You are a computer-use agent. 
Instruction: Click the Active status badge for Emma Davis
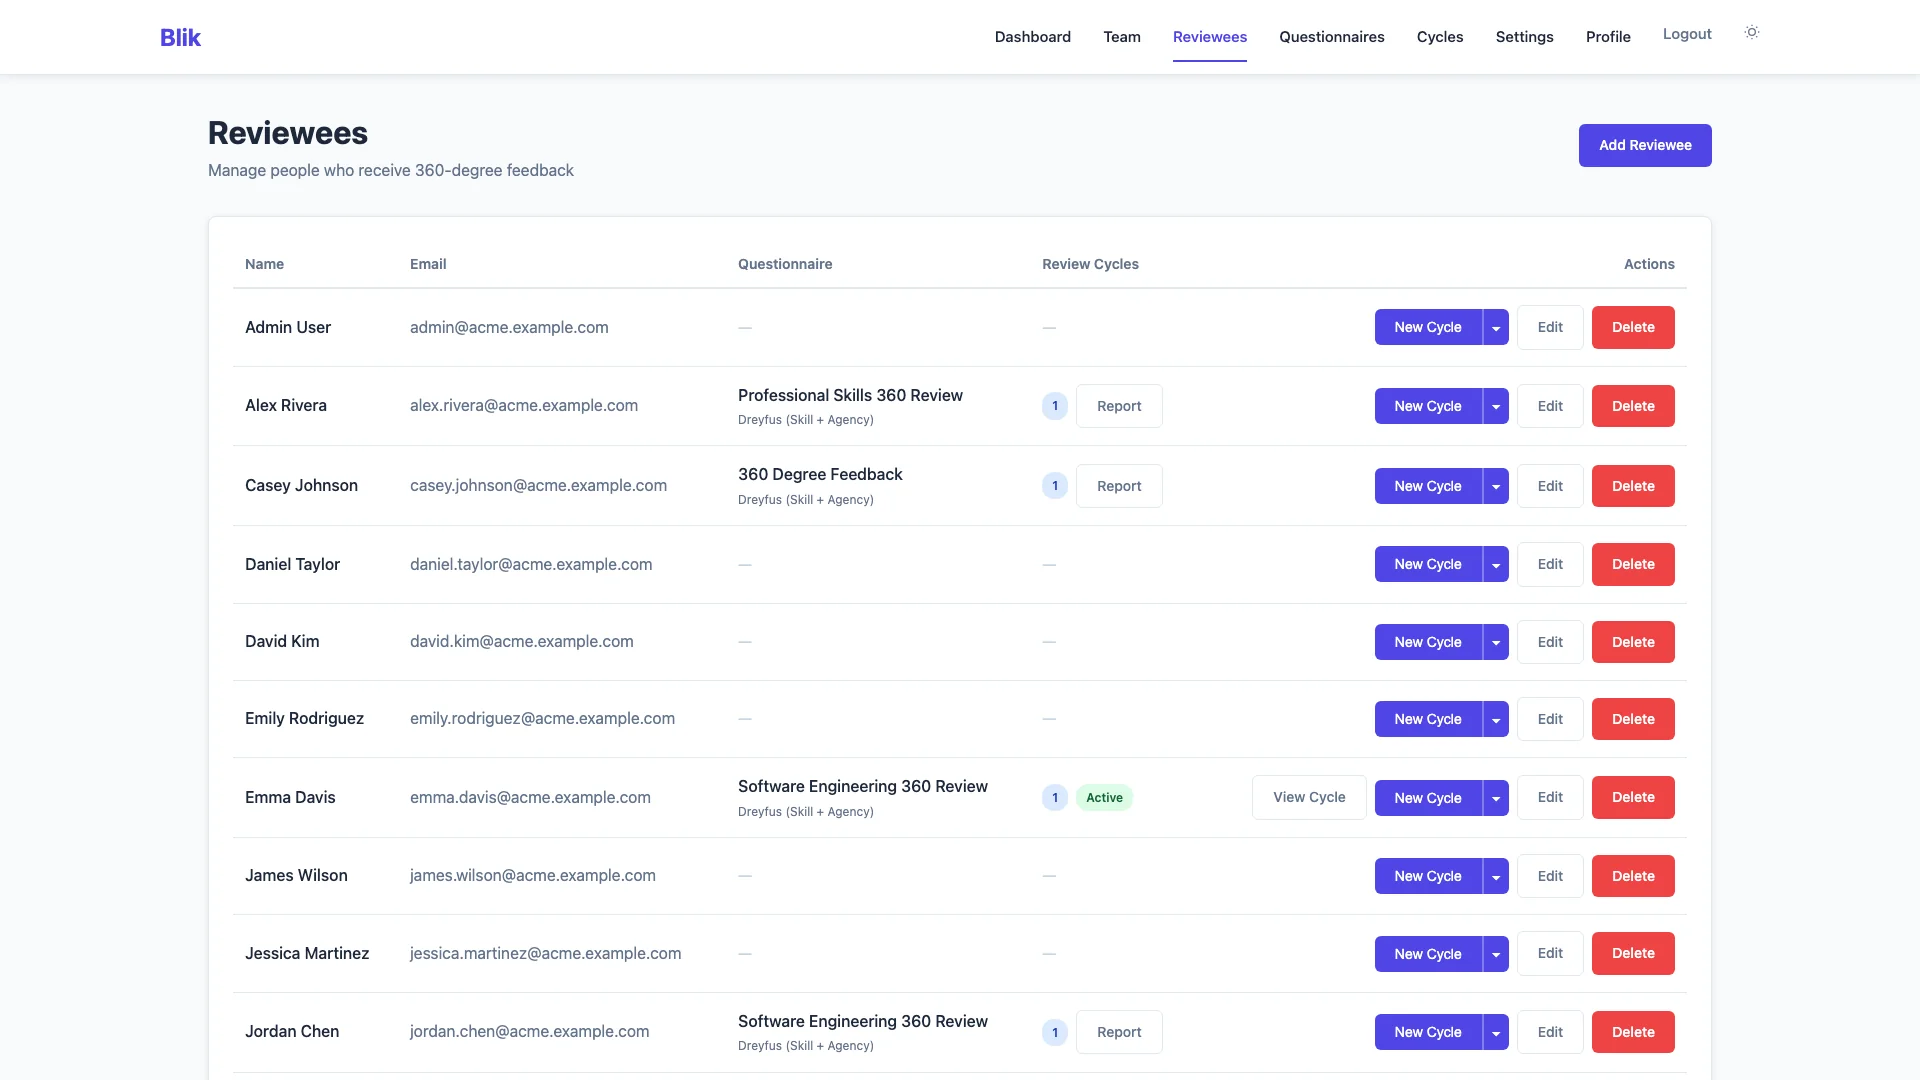click(1104, 797)
